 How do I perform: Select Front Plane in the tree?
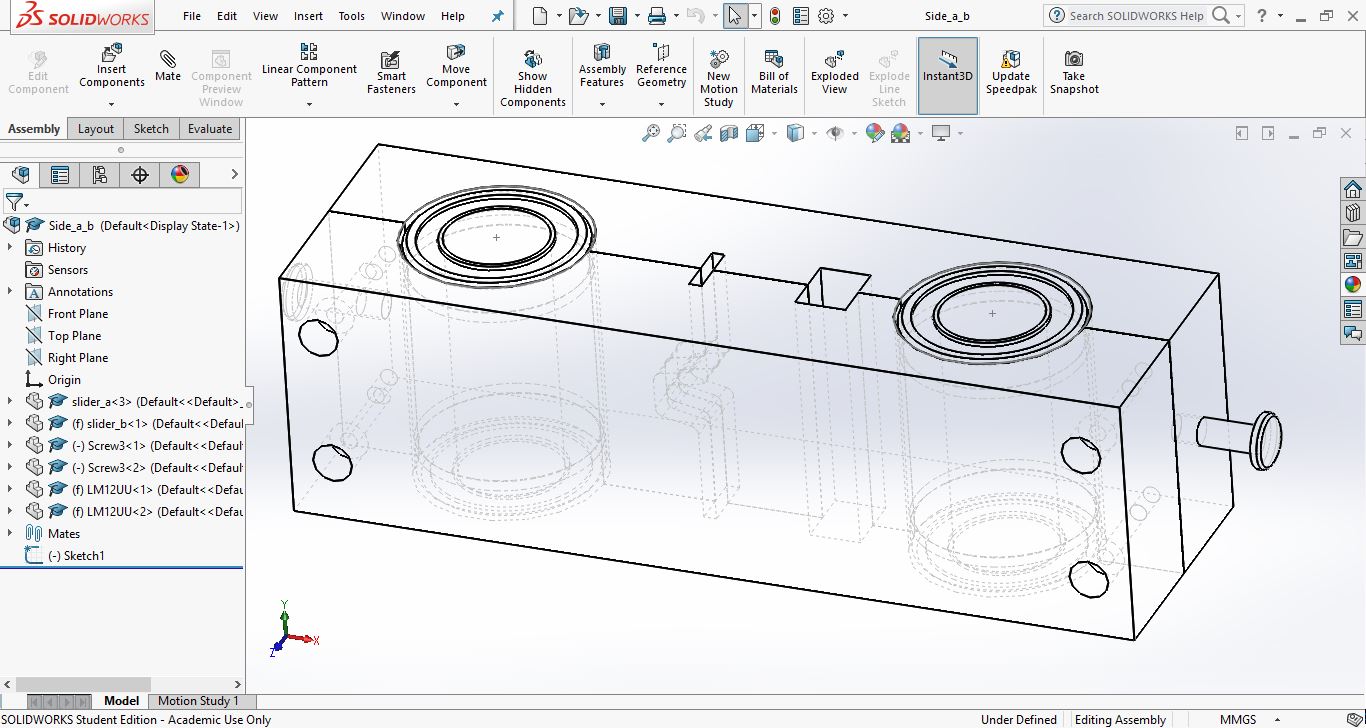(x=77, y=313)
